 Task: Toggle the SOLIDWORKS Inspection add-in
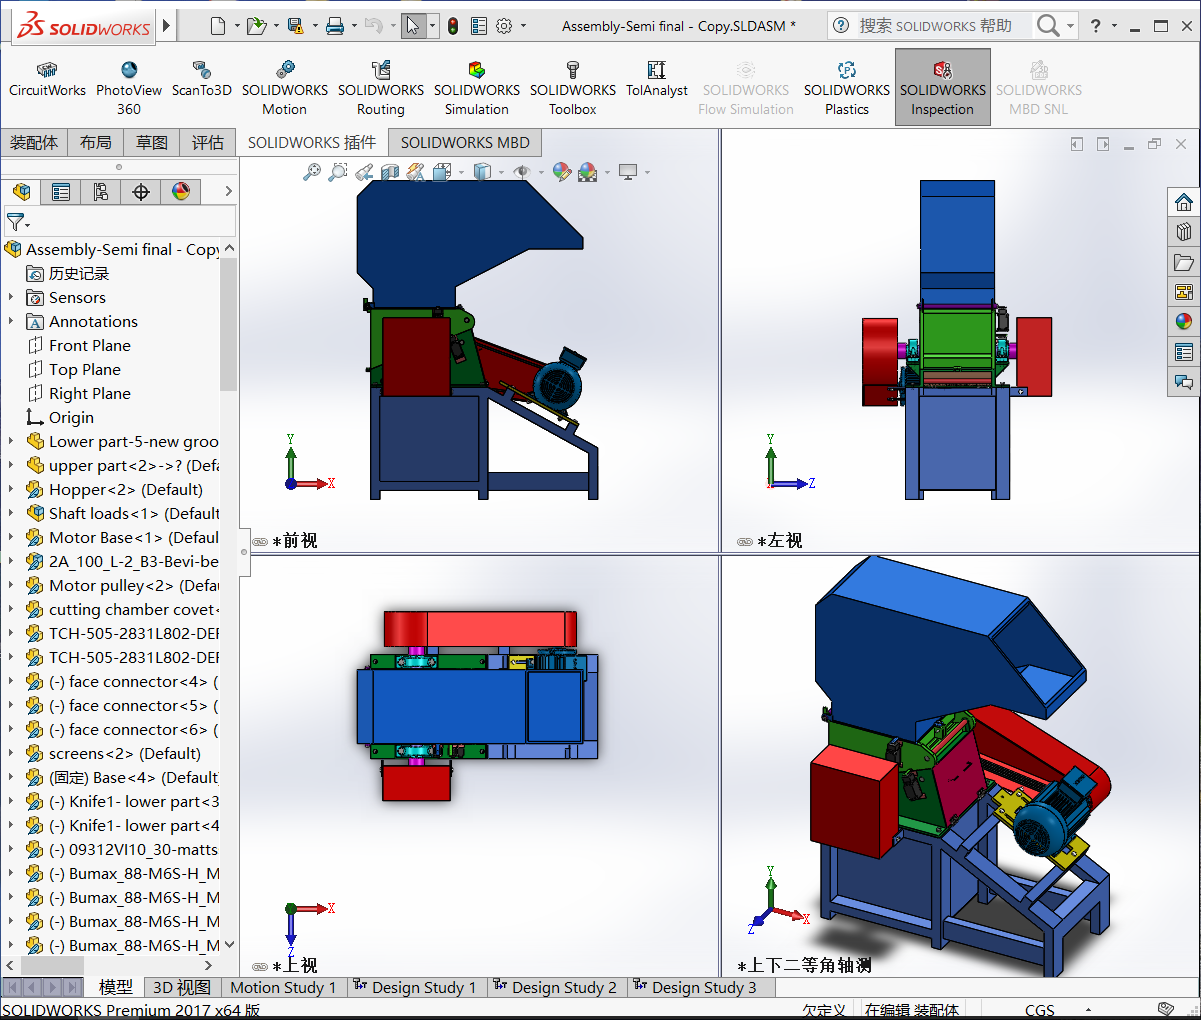click(x=943, y=87)
